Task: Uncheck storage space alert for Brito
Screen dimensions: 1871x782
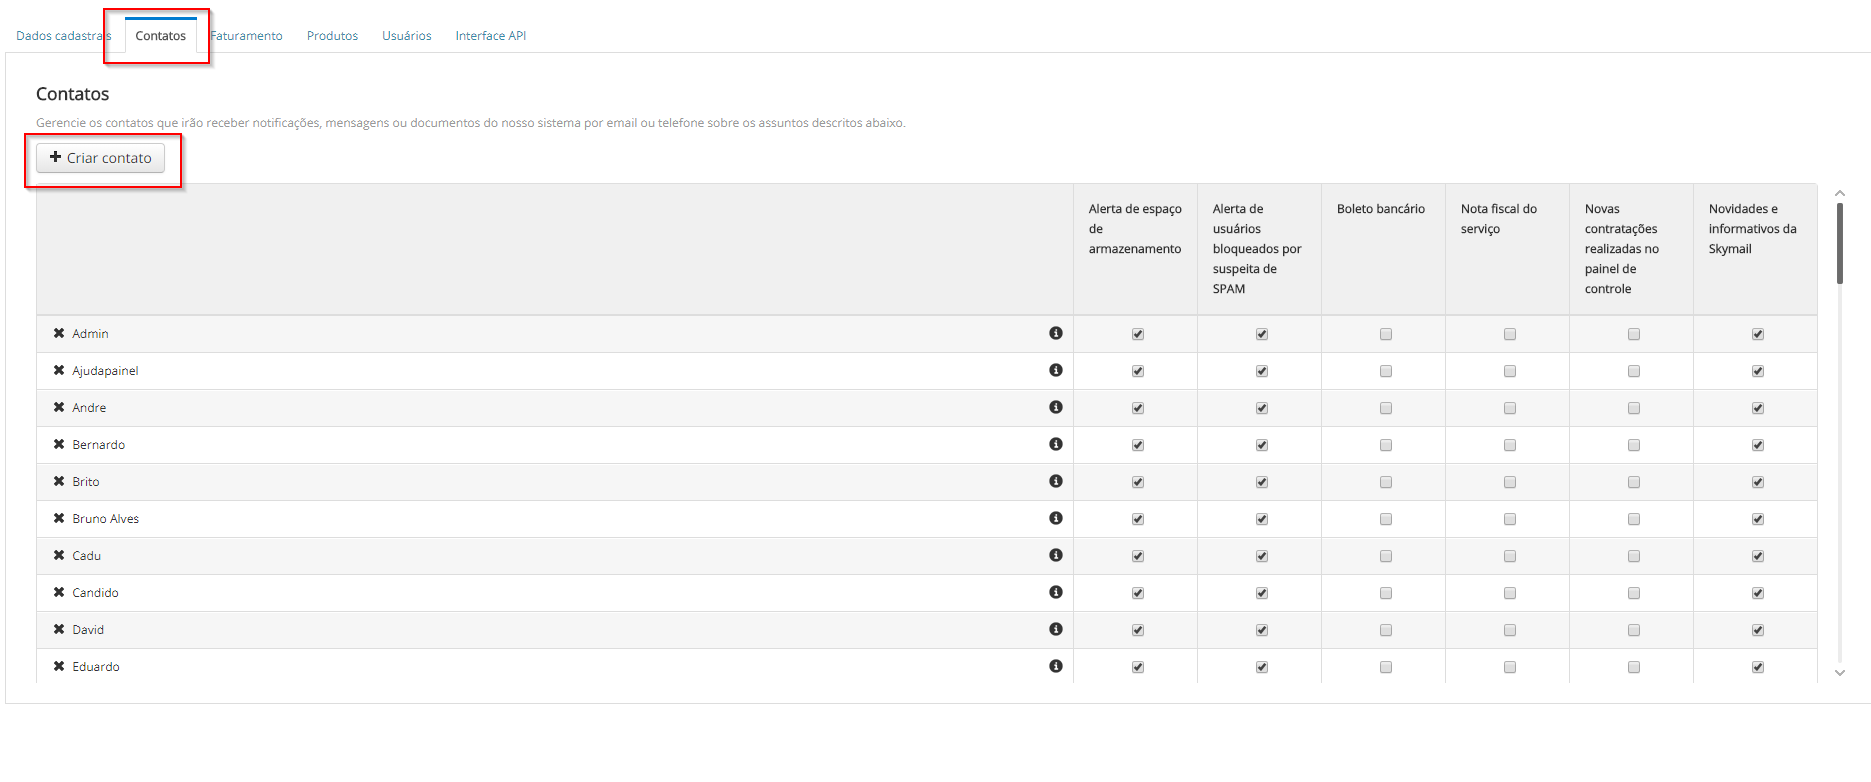Action: [x=1137, y=482]
